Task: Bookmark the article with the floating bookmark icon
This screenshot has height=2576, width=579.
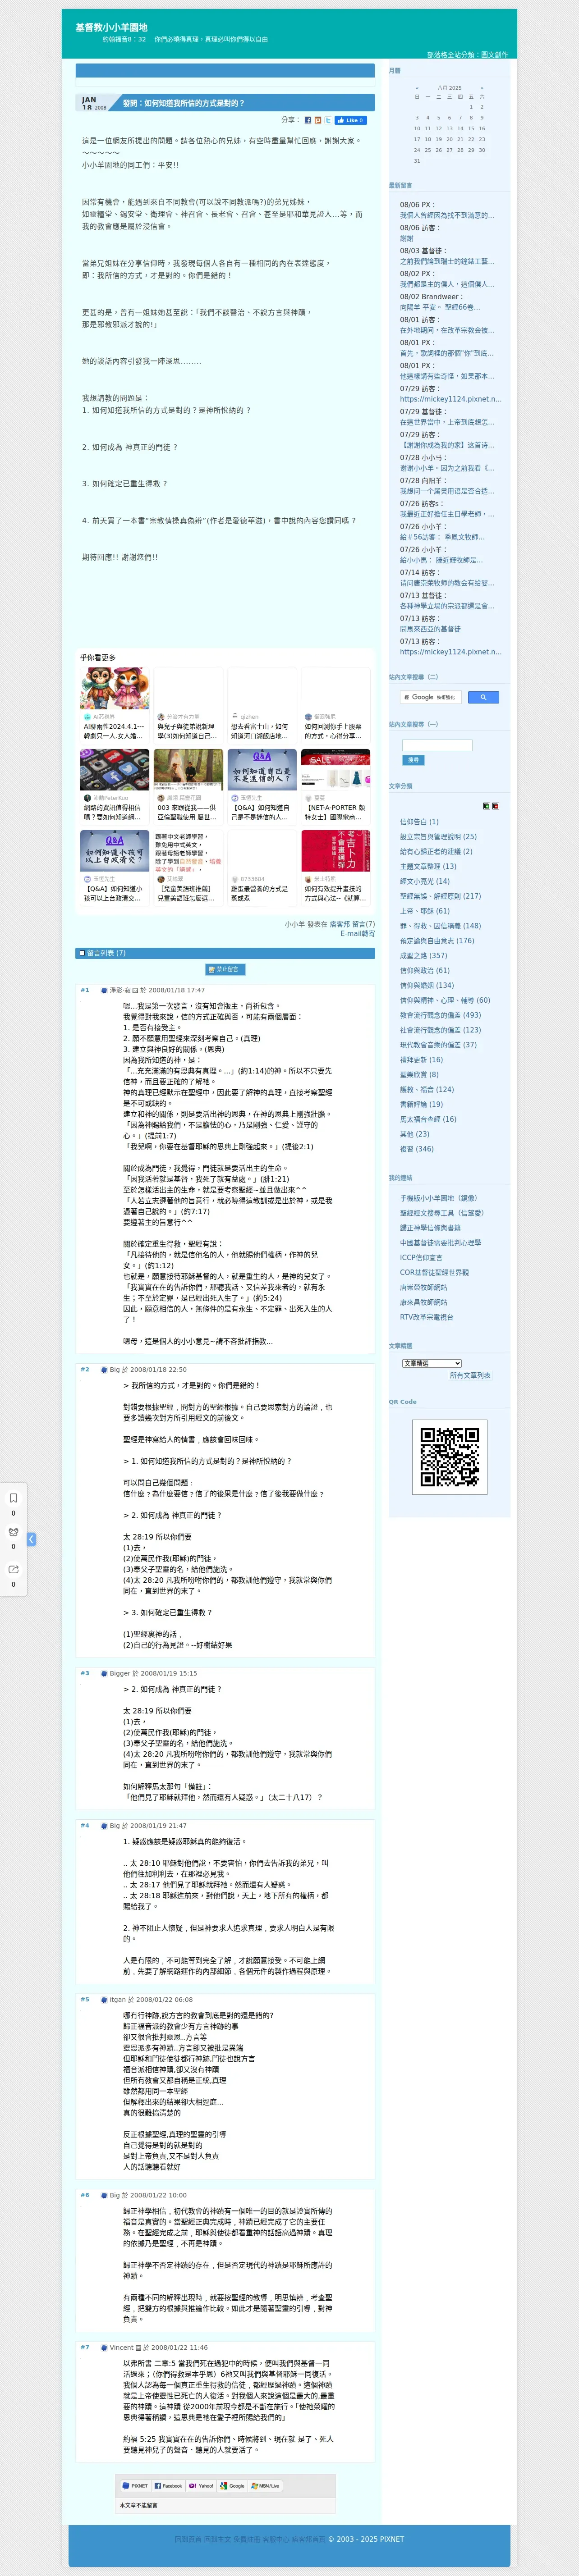Action: point(13,1498)
